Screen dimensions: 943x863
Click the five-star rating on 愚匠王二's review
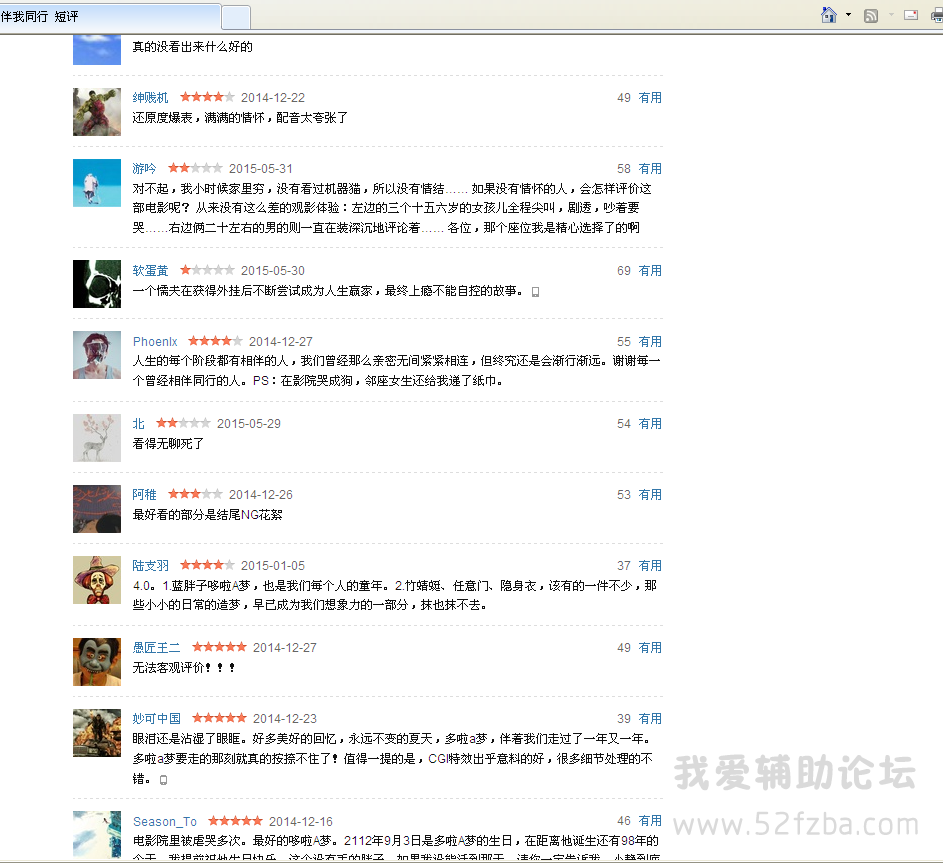click(219, 648)
